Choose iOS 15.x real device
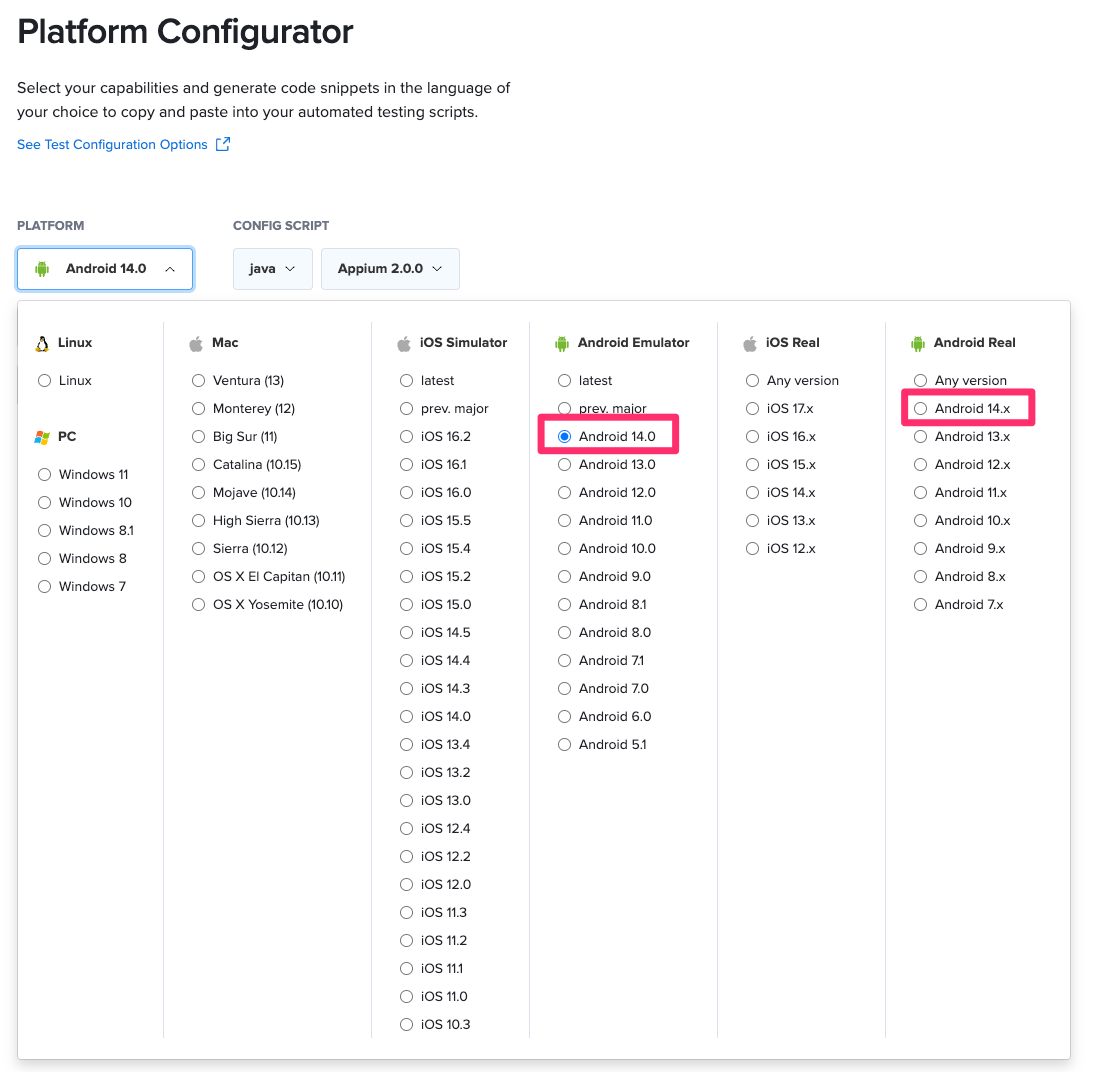Viewport: 1100px width, 1079px height. tap(752, 464)
